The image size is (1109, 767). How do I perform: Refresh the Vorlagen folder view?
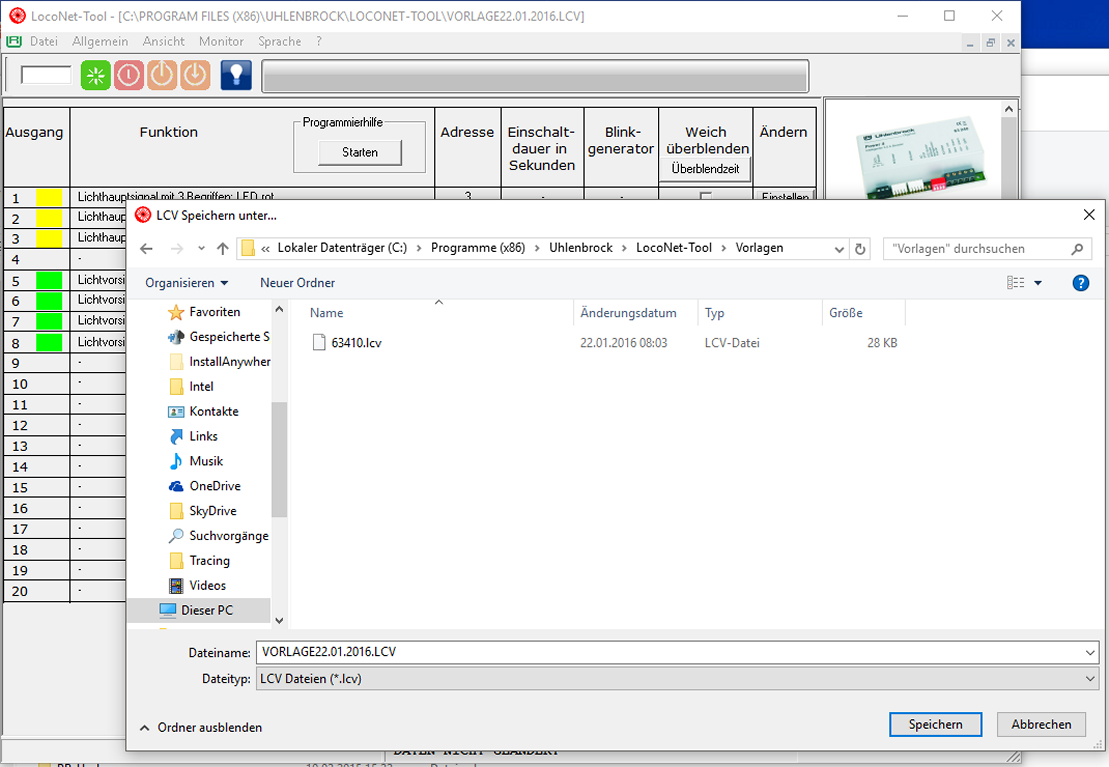tap(860, 248)
